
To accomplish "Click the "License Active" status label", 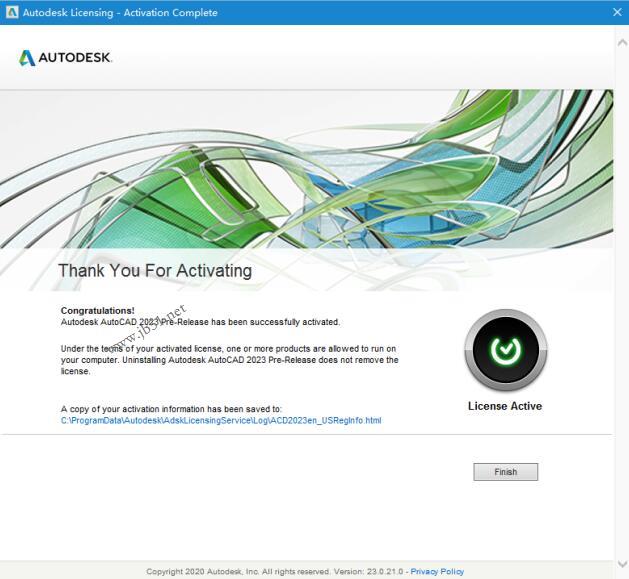I will [x=505, y=406].
